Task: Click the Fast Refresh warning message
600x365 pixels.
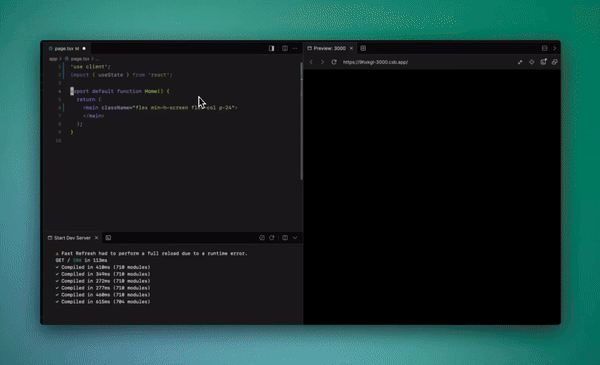Action: [152, 253]
